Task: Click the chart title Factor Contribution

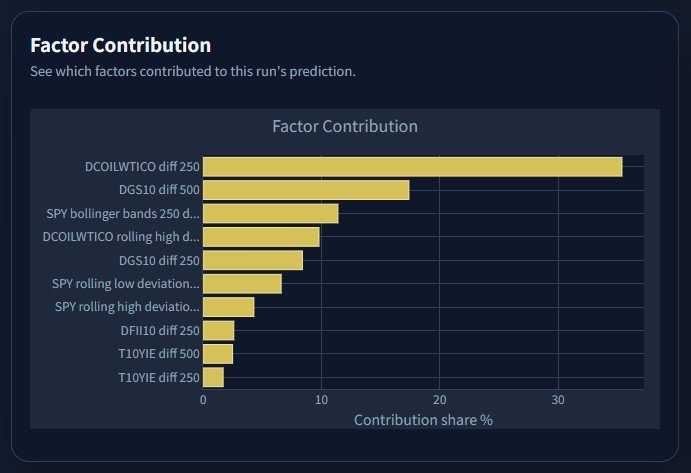Action: coord(345,127)
